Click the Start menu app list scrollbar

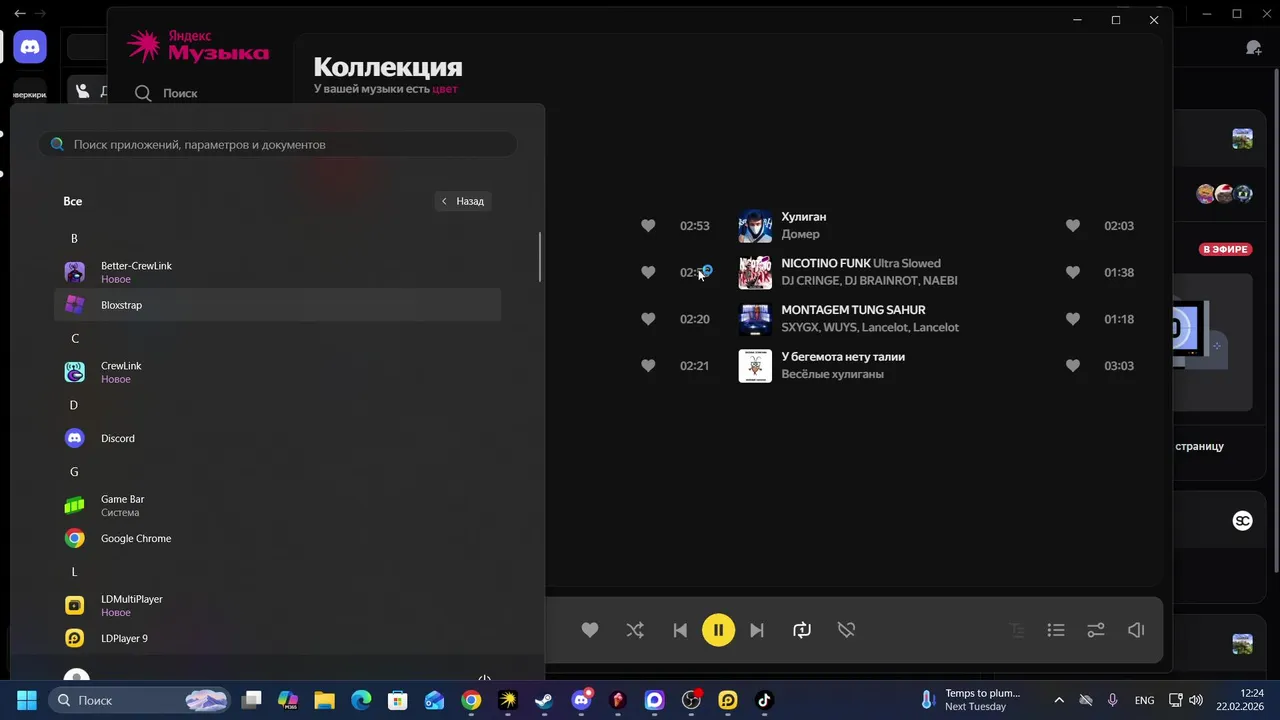[540, 257]
